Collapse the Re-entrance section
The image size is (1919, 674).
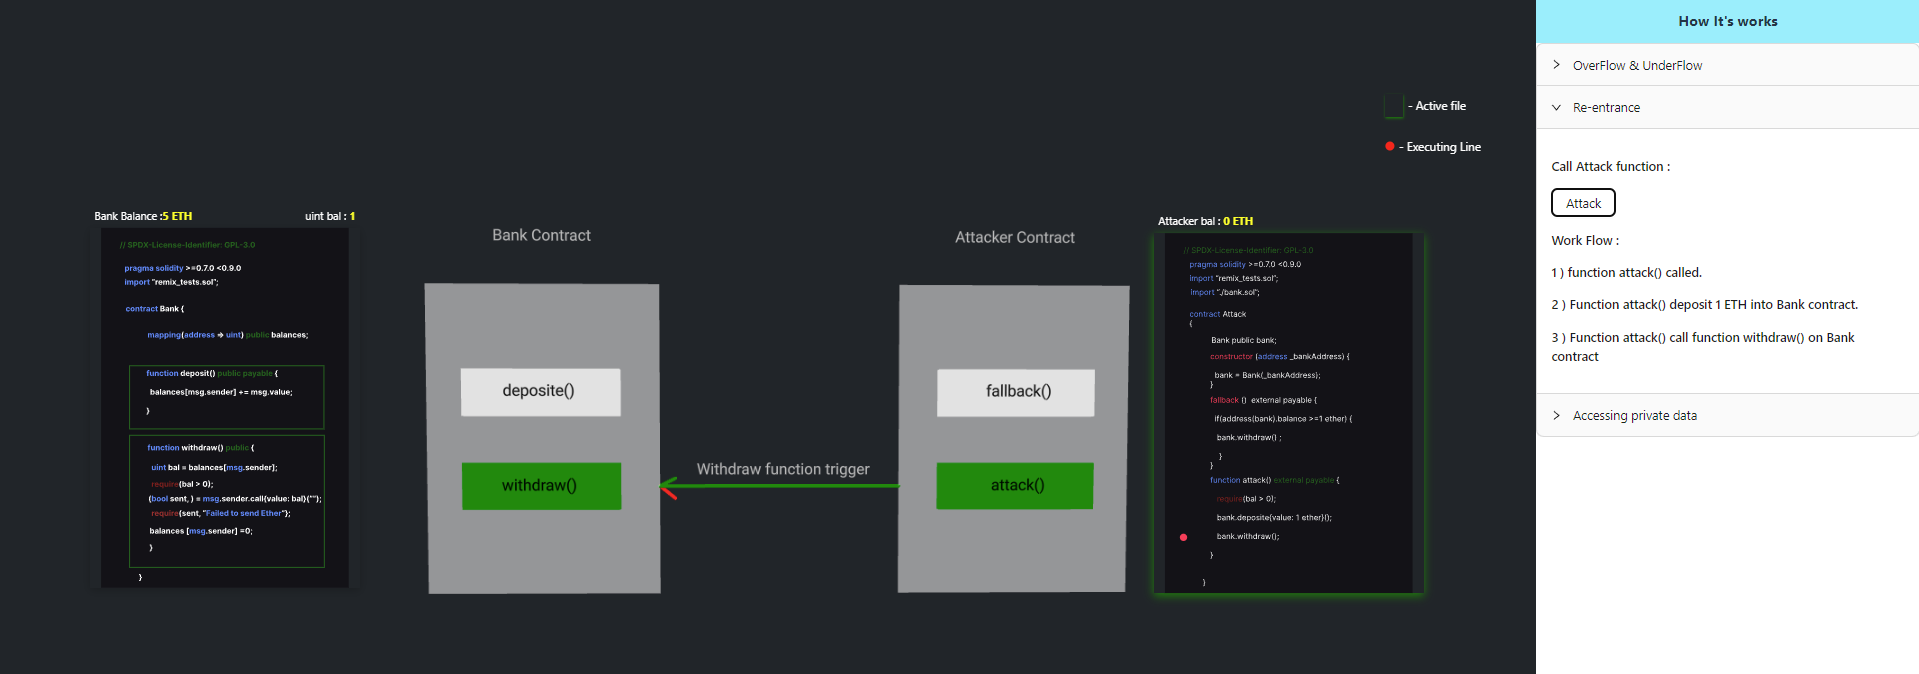pyautogui.click(x=1605, y=108)
